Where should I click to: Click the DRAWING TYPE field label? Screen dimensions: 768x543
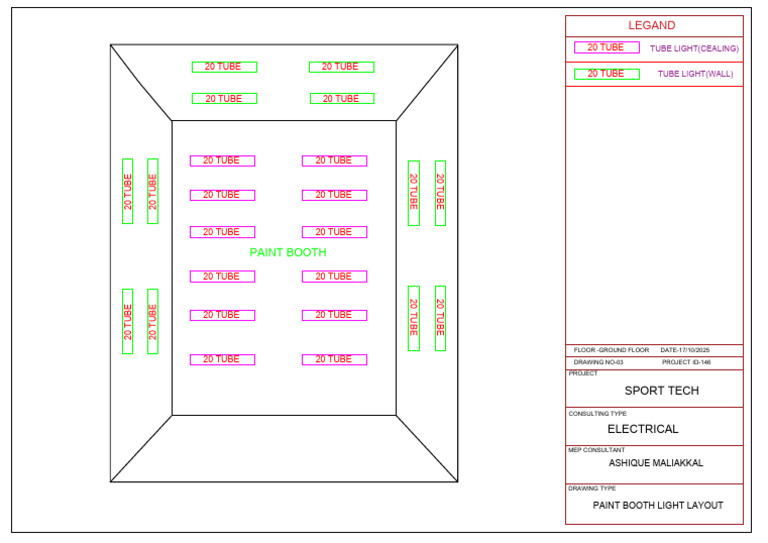tap(592, 489)
